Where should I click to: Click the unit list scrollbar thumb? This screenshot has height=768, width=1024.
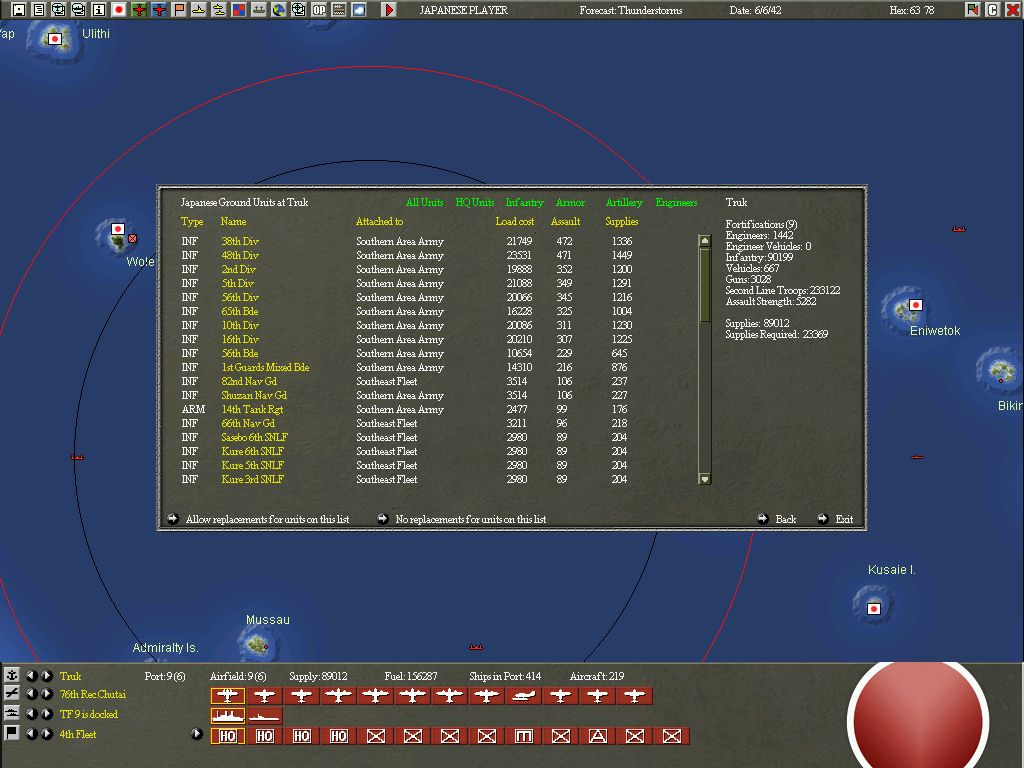pos(705,285)
